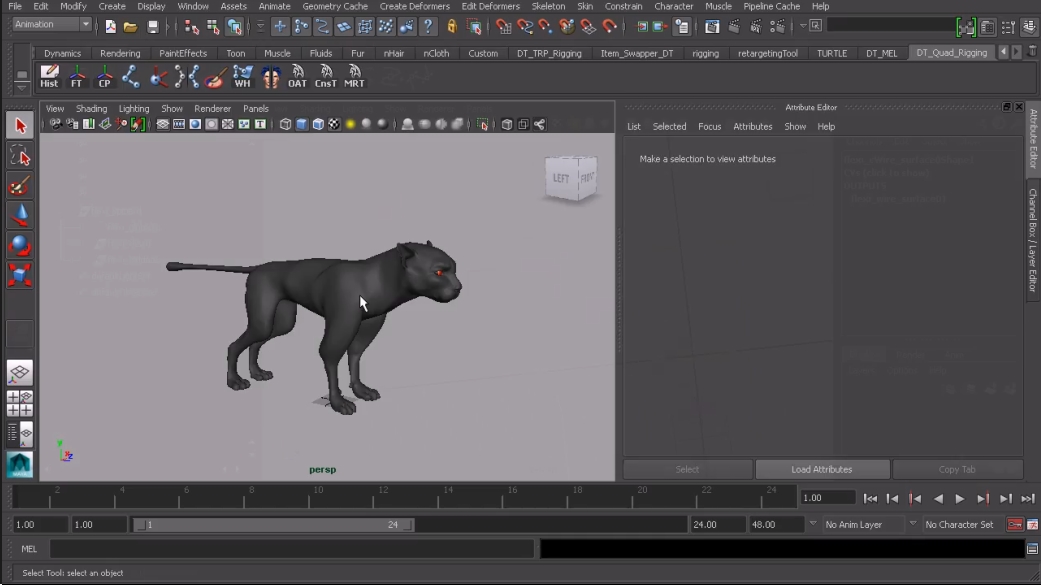The image size is (1041, 585).
Task: Run the CP shelf button
Action: coord(104,76)
